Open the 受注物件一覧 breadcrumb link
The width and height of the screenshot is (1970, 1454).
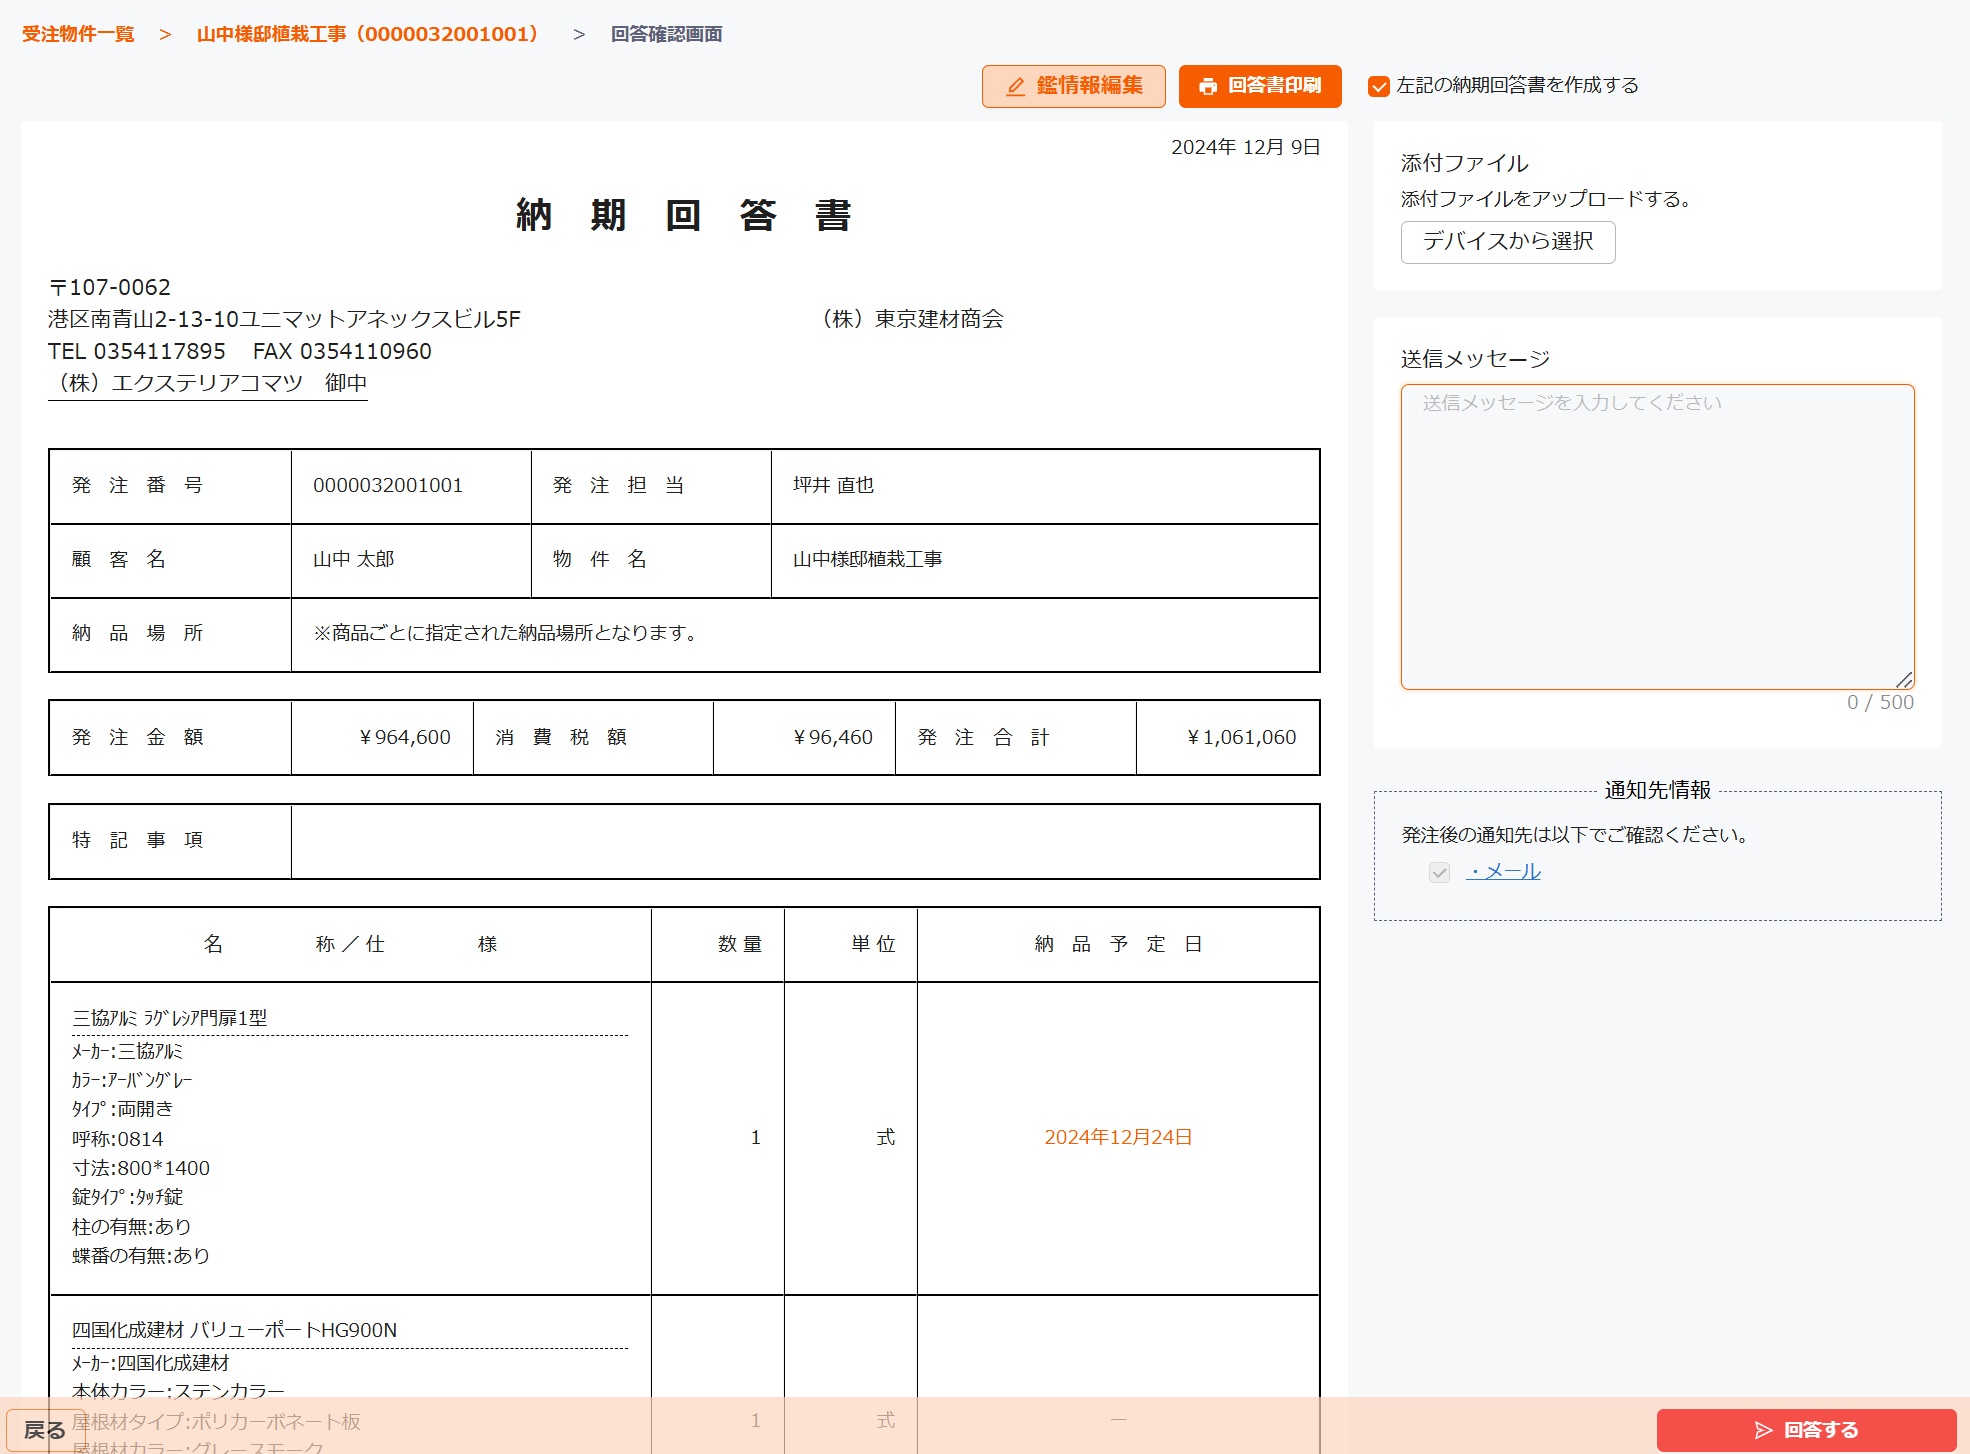tap(78, 34)
